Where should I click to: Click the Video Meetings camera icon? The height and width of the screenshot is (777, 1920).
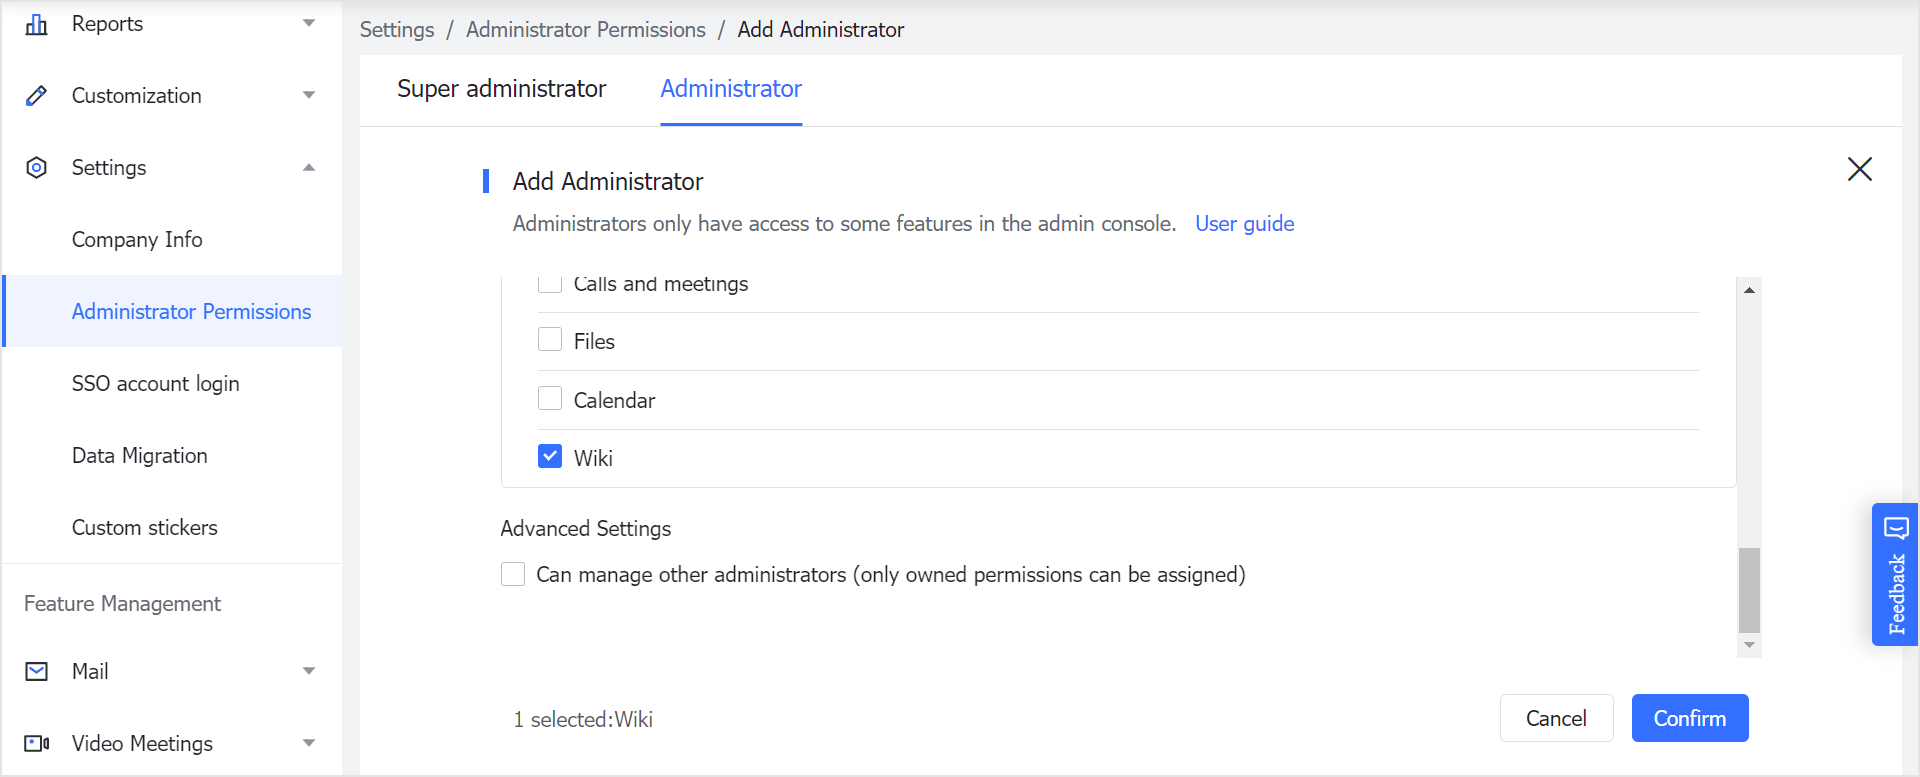[37, 744]
